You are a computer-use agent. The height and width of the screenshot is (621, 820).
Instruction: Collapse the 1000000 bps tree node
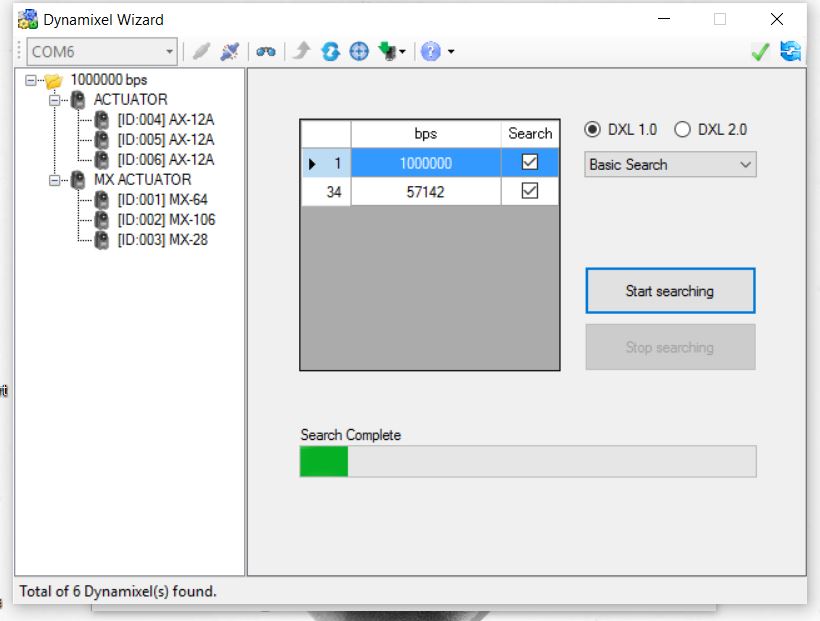pos(31,80)
